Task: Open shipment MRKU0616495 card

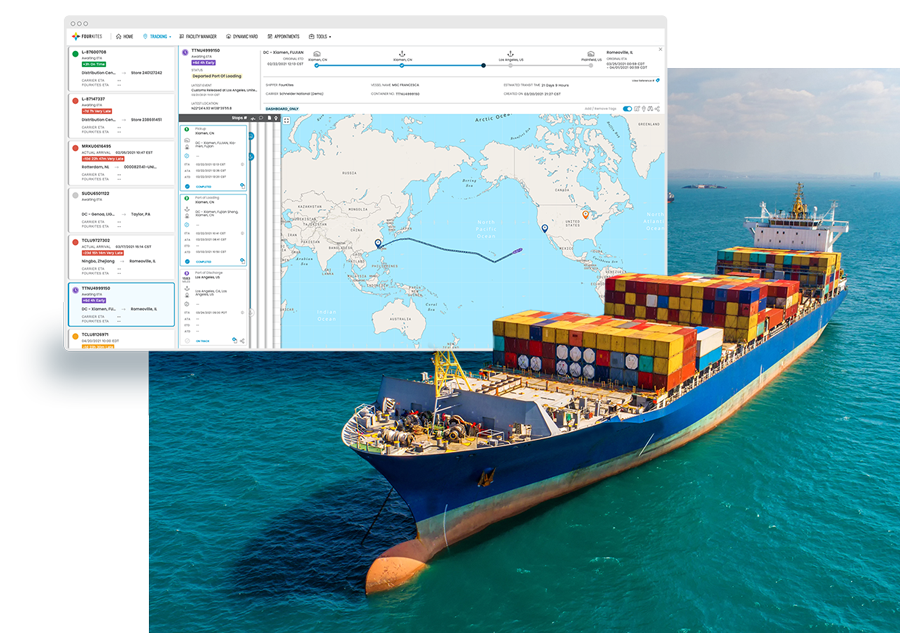Action: (121, 162)
